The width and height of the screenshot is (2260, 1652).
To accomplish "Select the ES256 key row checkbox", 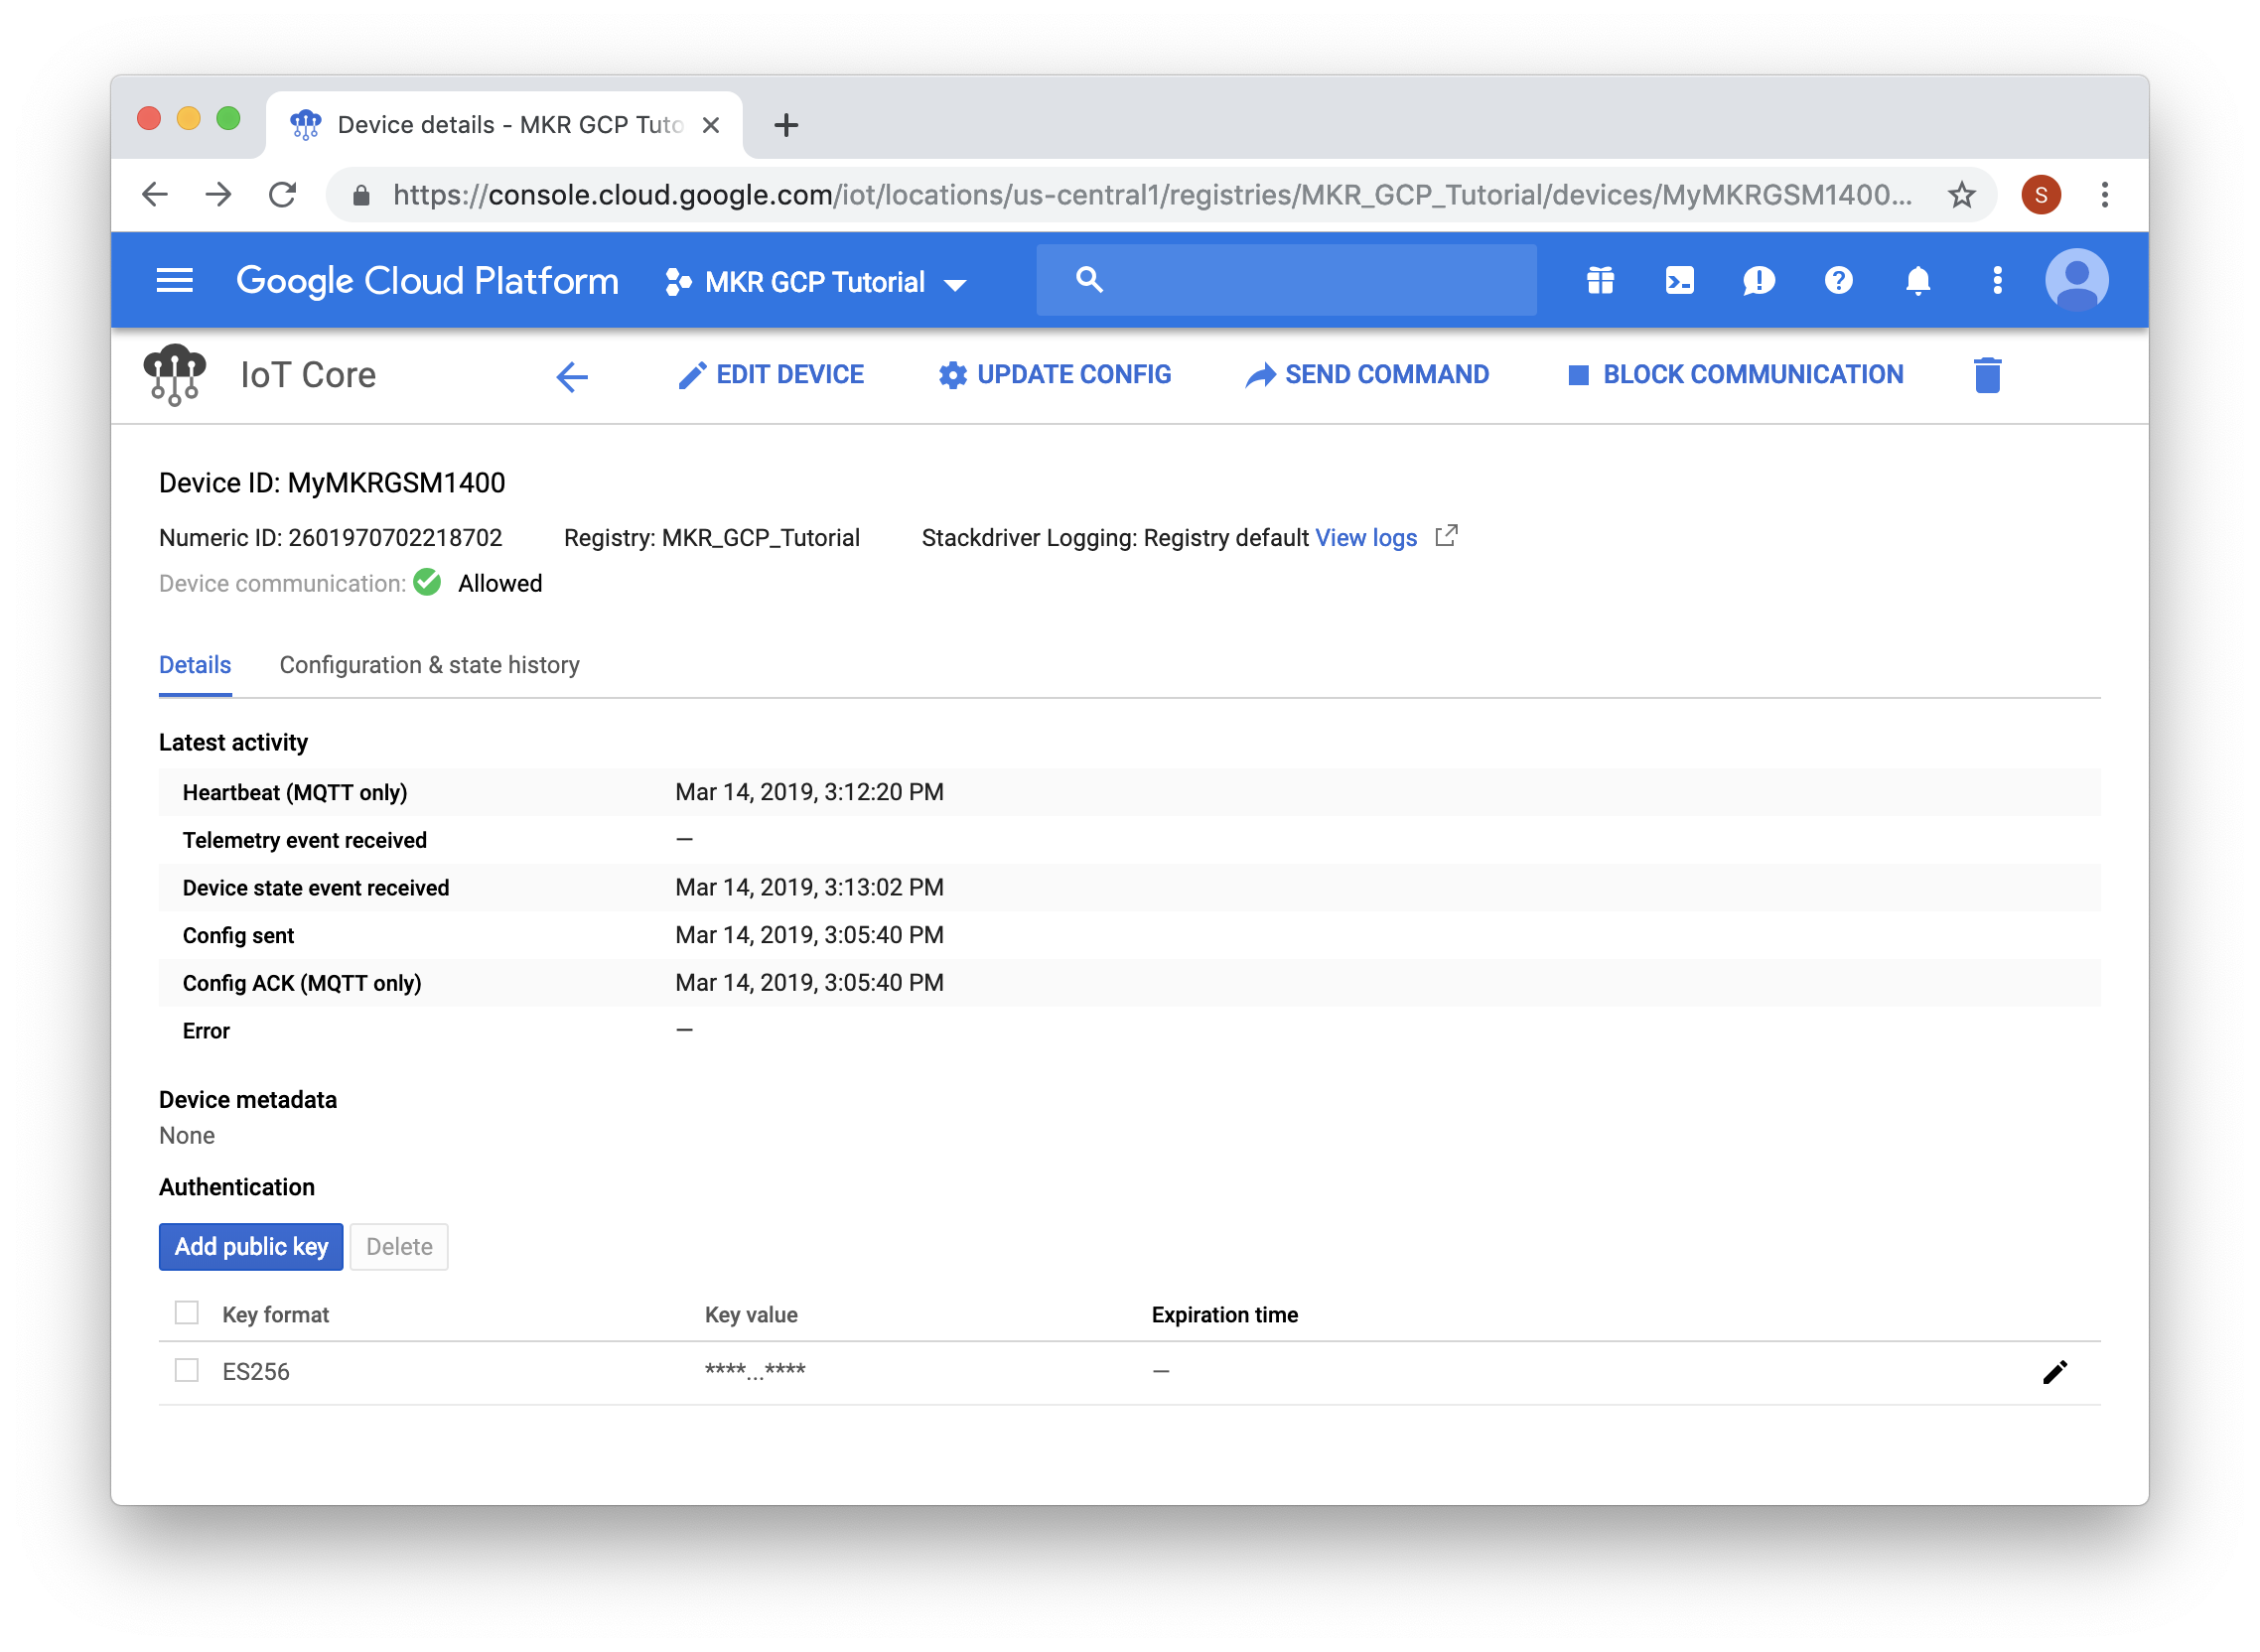I will click(x=186, y=1370).
